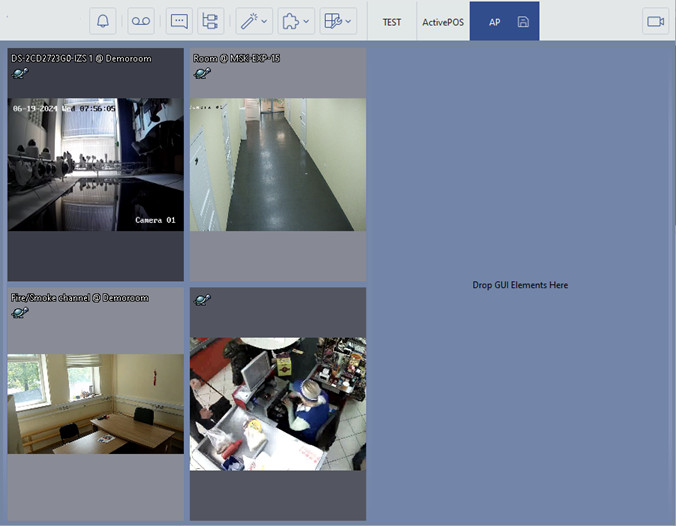Switch to the TEST tab

(x=392, y=21)
